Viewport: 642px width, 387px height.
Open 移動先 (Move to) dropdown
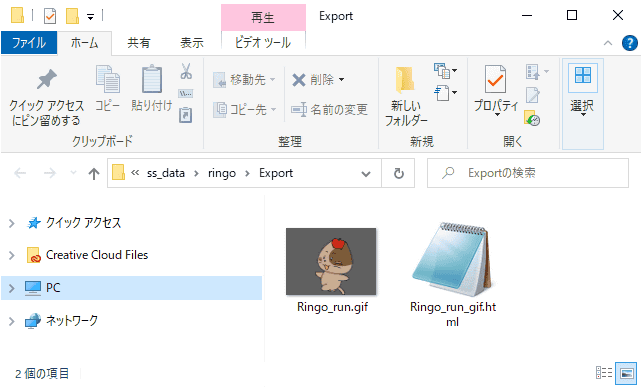244,79
